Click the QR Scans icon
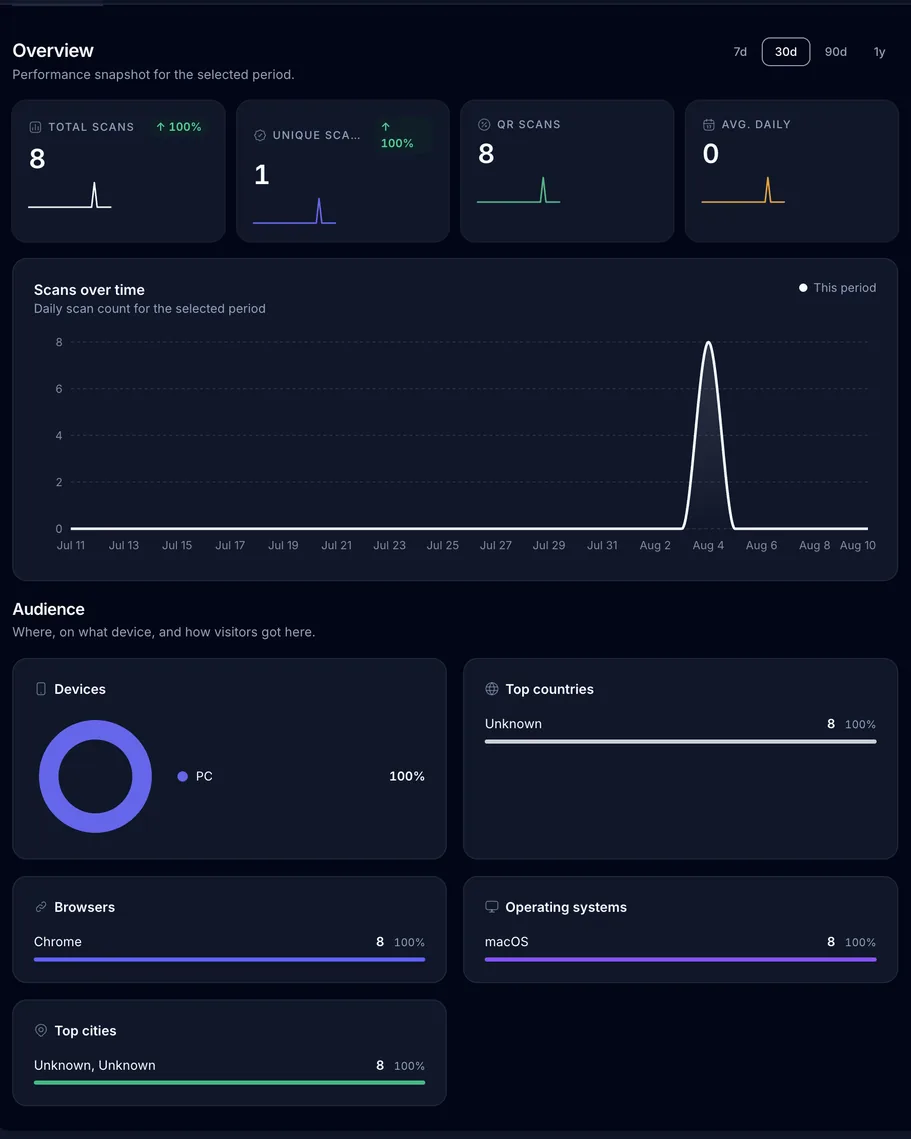This screenshot has height=1139, width=911. pos(484,124)
